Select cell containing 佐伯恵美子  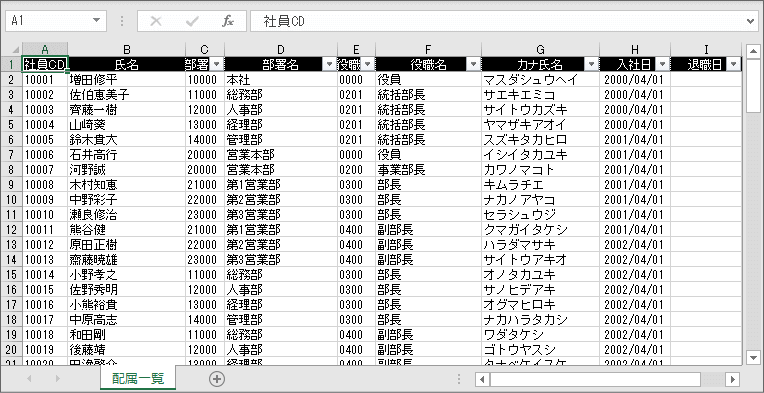pyautogui.click(x=127, y=95)
